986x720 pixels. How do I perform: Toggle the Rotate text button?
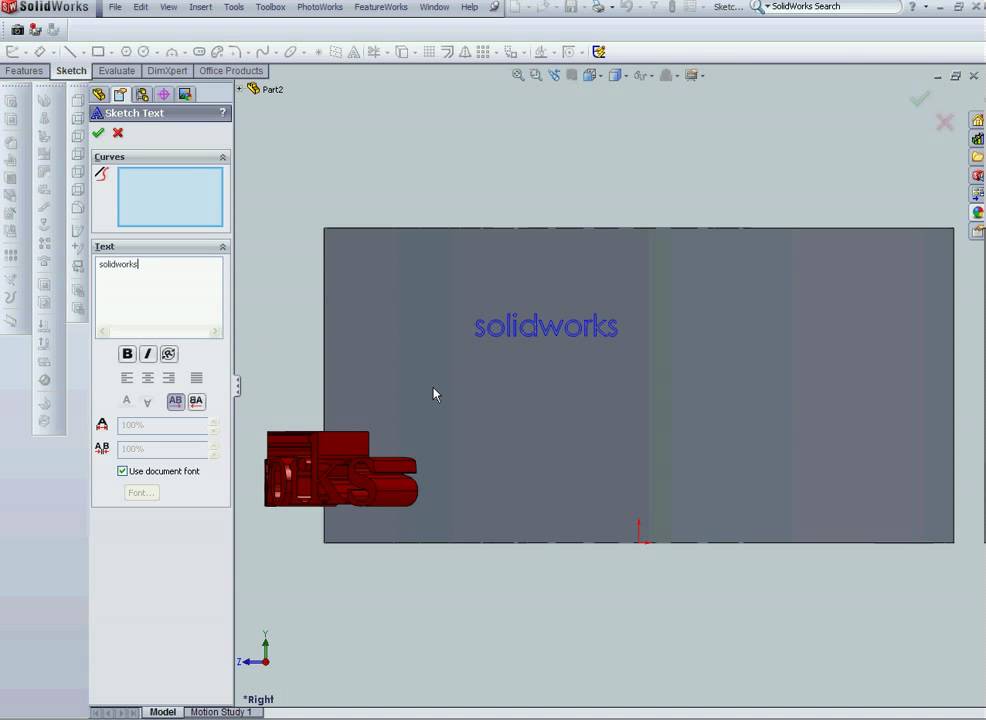(169, 354)
